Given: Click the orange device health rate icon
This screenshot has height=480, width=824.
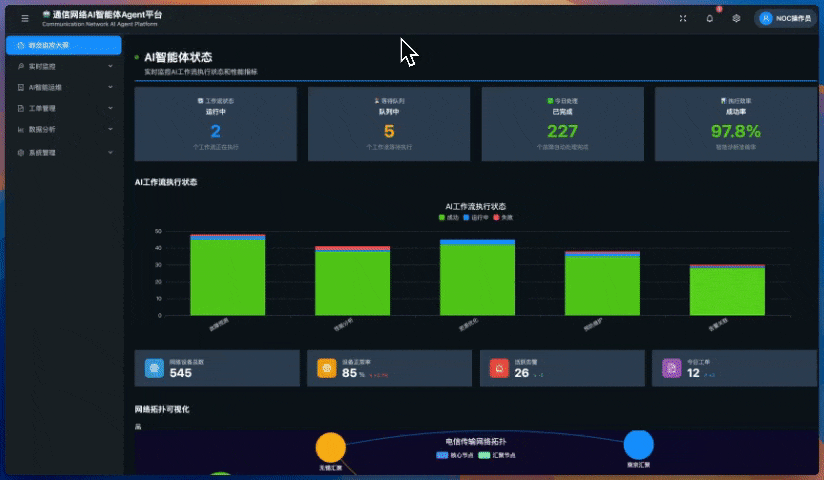Looking at the screenshot, I should [x=326, y=368].
